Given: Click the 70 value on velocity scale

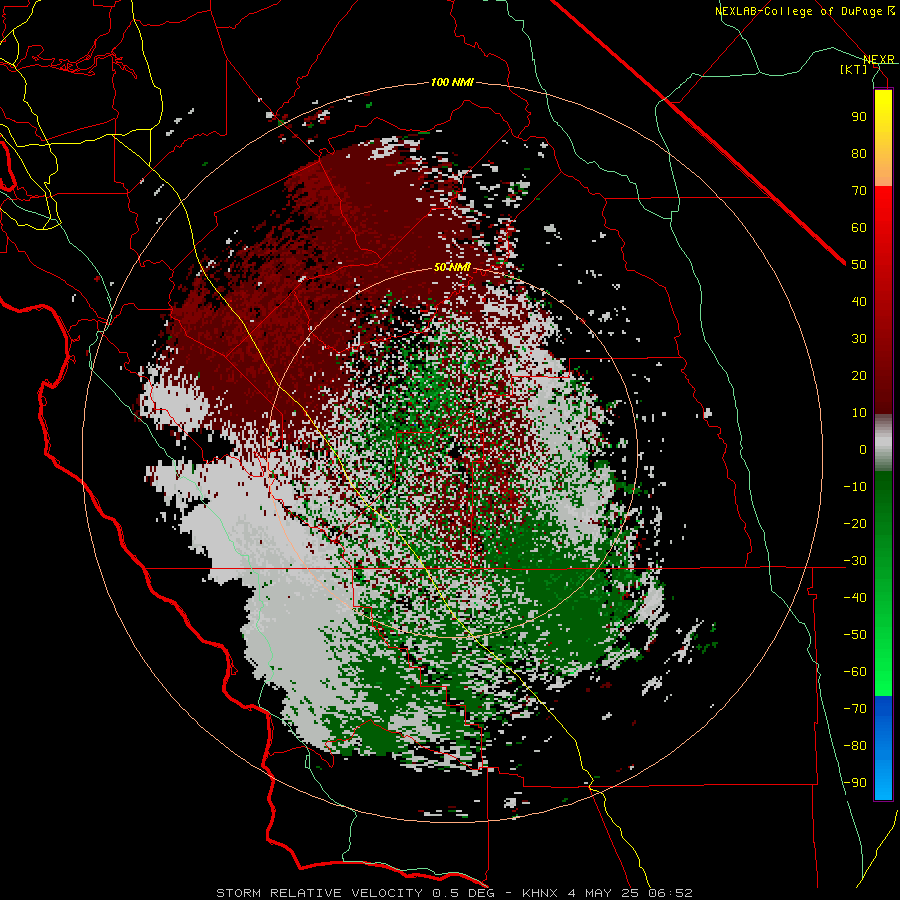Looking at the screenshot, I should tap(859, 191).
